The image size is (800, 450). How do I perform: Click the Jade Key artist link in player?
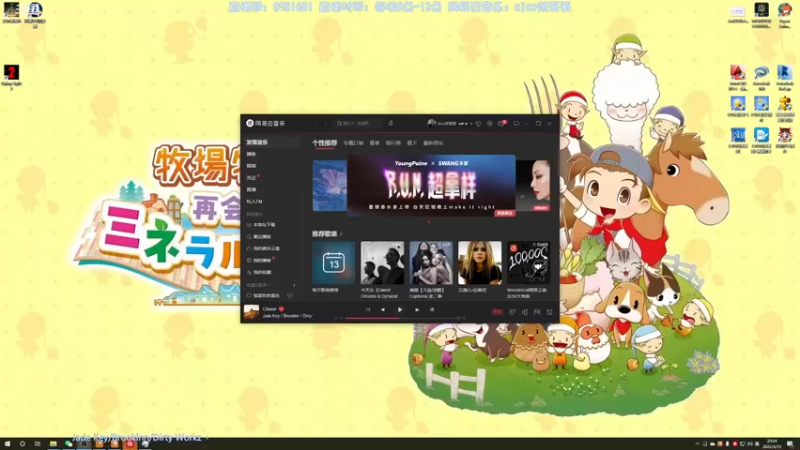click(271, 316)
